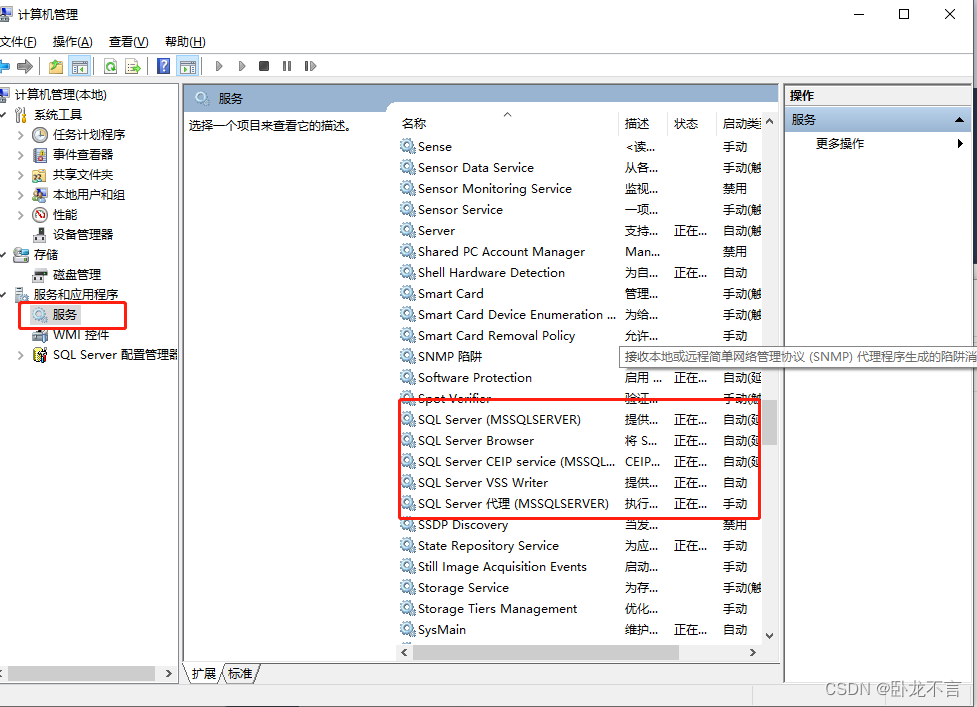Sort services by the 名称 column
977x707 pixels.
pos(507,123)
